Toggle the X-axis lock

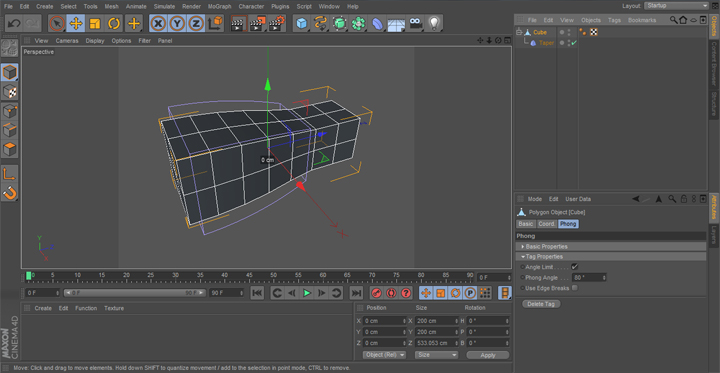click(158, 23)
